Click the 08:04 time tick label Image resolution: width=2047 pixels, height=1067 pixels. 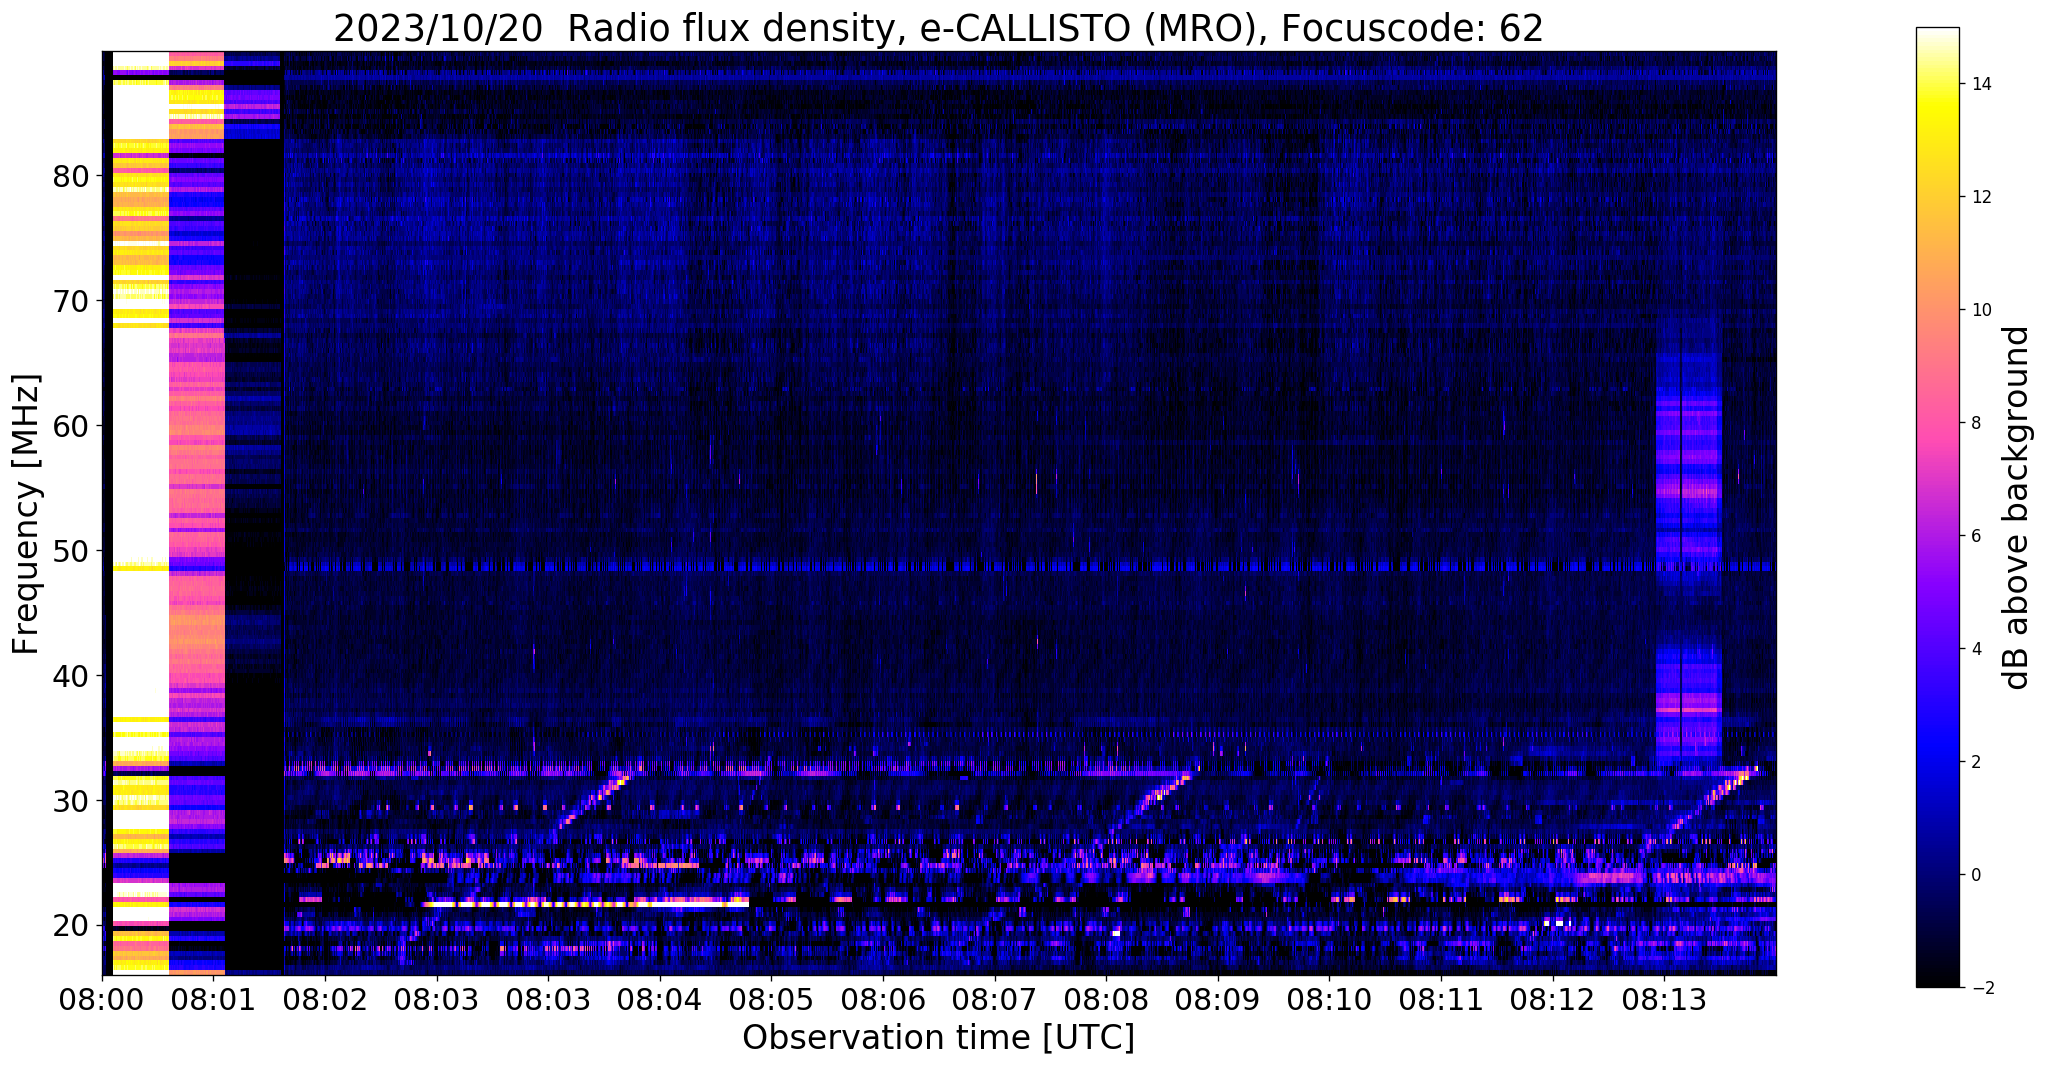coord(660,1000)
